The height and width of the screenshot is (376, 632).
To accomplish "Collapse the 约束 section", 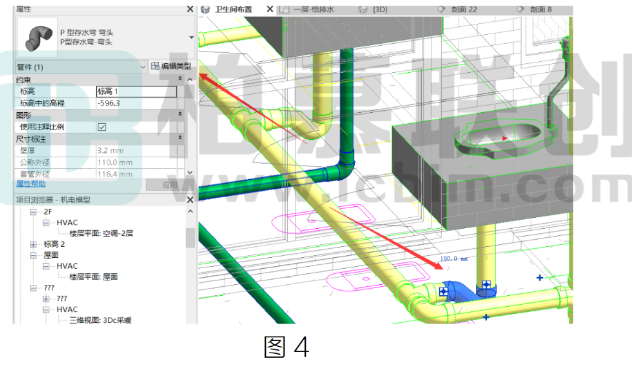I will point(180,79).
